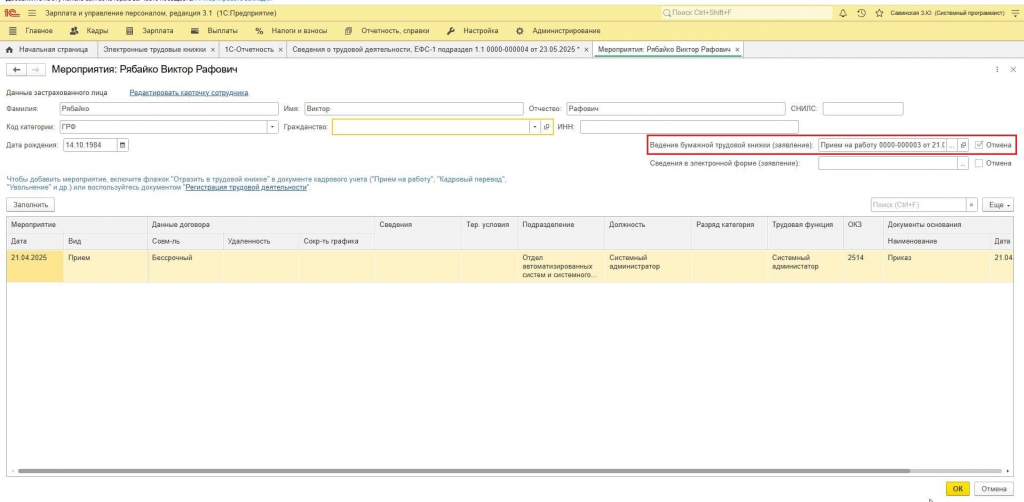Click the hamburger main menu icon
Image resolution: width=1024 pixels, height=502 pixels.
click(x=32, y=13)
